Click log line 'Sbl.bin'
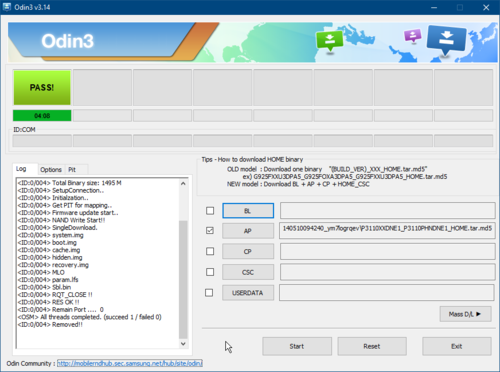 point(44,287)
